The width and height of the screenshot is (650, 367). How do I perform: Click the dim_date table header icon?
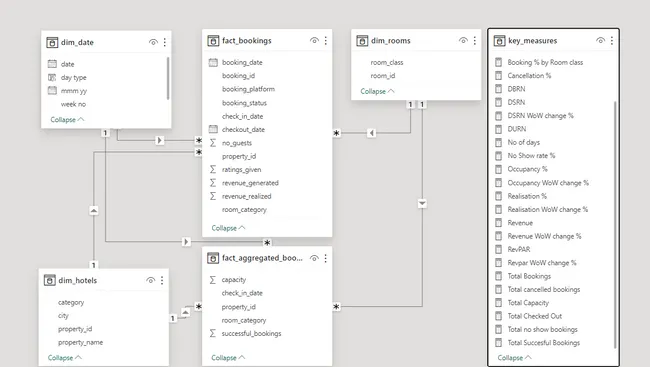[52, 42]
